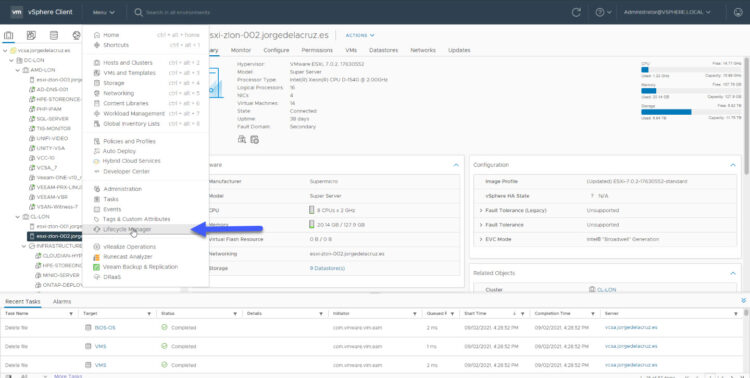The height and width of the screenshot is (378, 750).
Task: Switch to the Datastores tab
Action: tap(384, 50)
